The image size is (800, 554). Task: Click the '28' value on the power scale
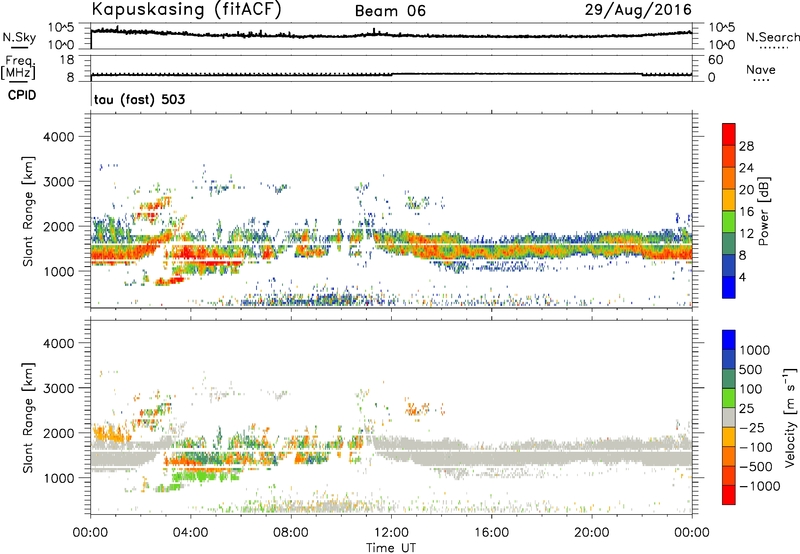point(746,146)
